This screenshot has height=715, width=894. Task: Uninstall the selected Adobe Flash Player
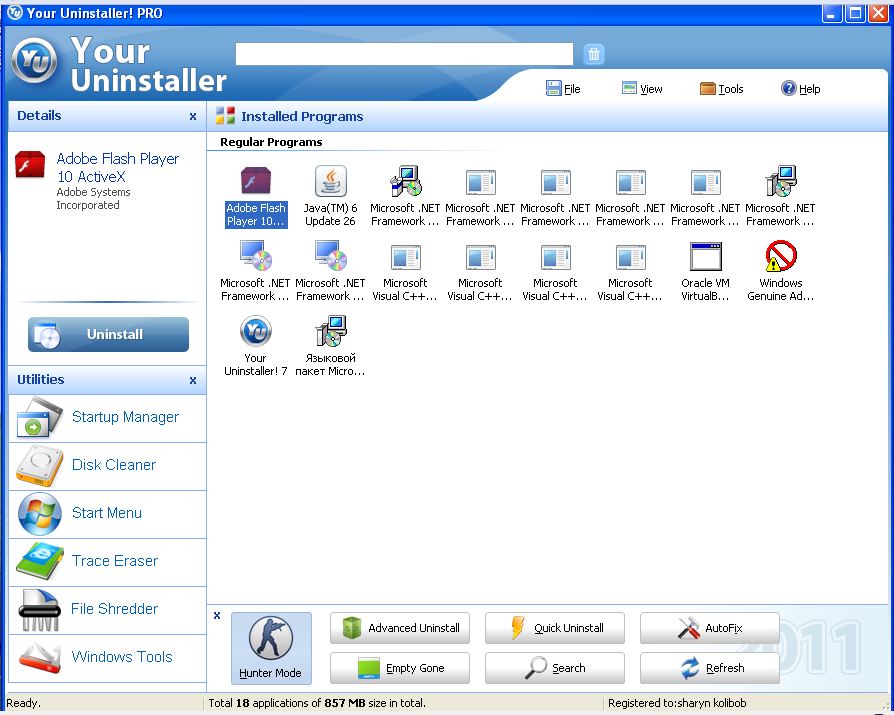coord(108,334)
